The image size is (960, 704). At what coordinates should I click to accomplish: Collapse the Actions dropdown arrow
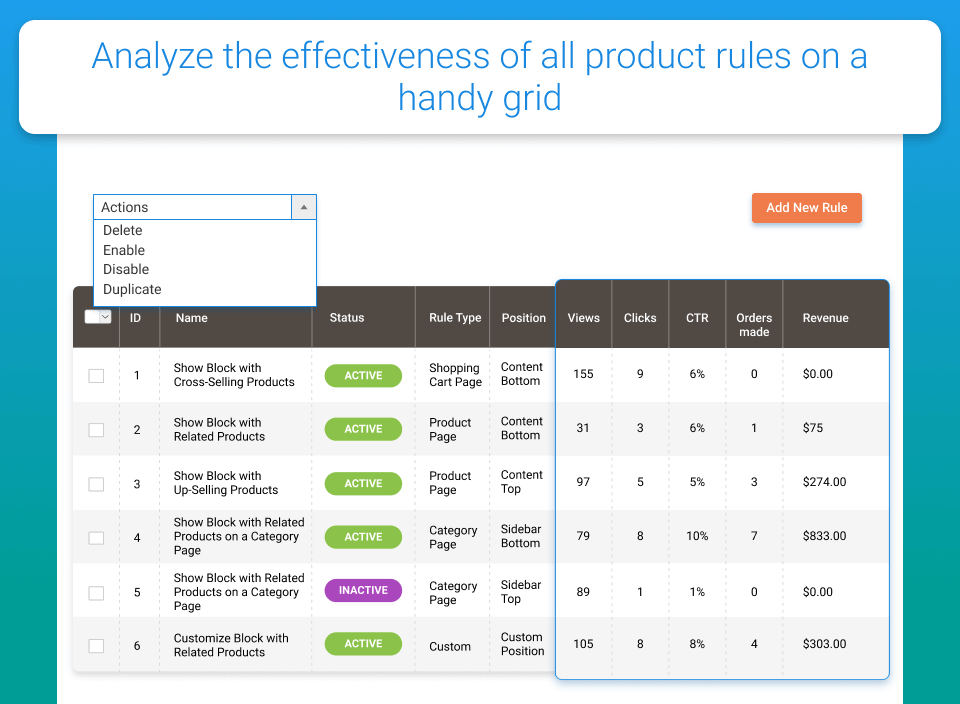coord(304,207)
